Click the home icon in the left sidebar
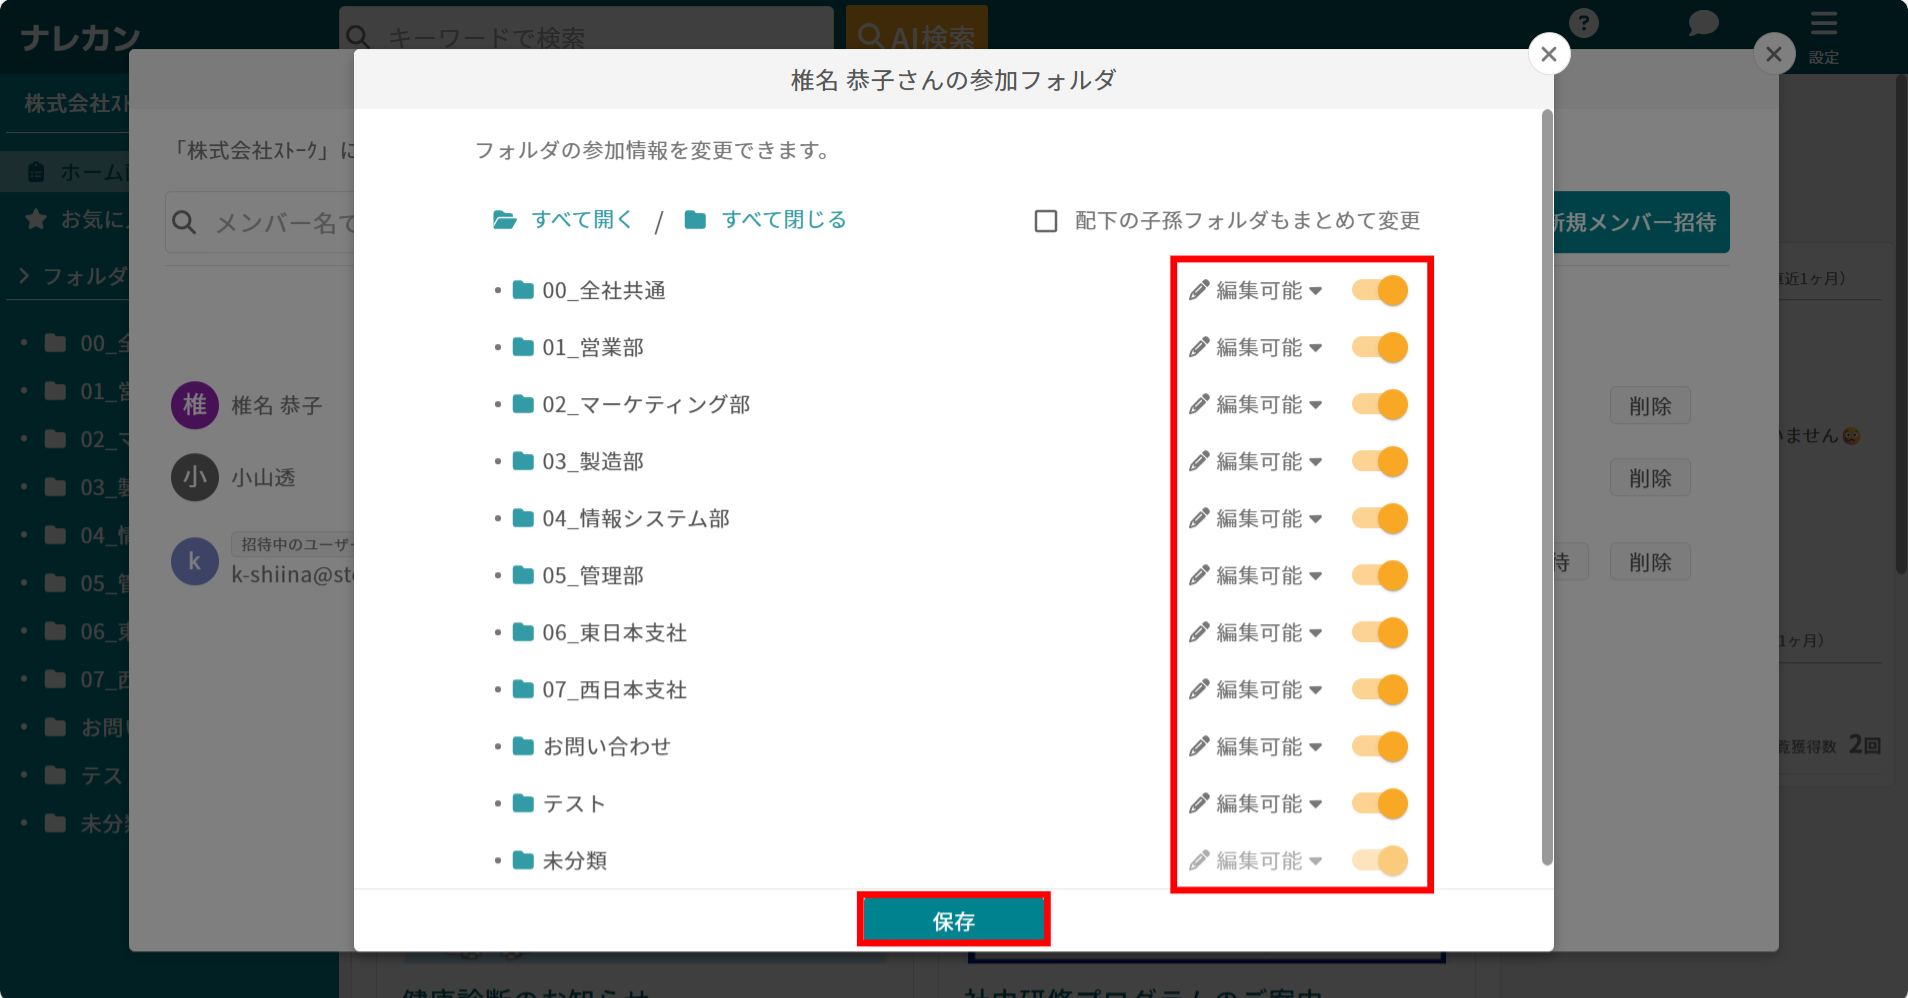The height and width of the screenshot is (998, 1908). click(36, 171)
